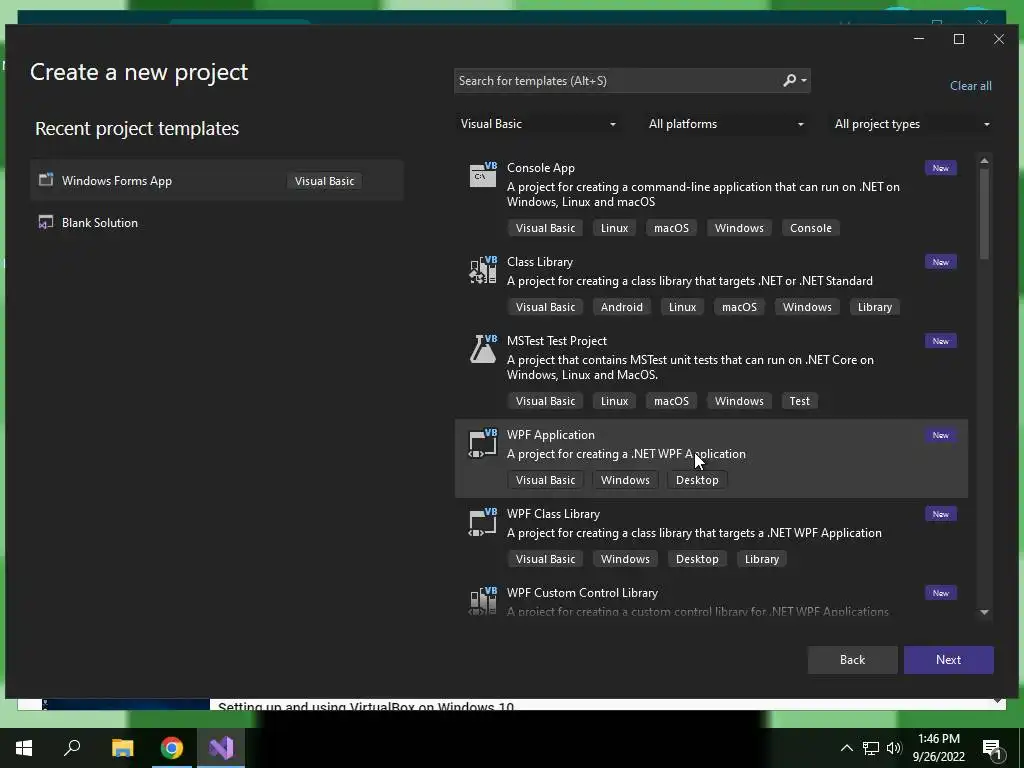Select the WPF Custom Control Library title

point(583,593)
